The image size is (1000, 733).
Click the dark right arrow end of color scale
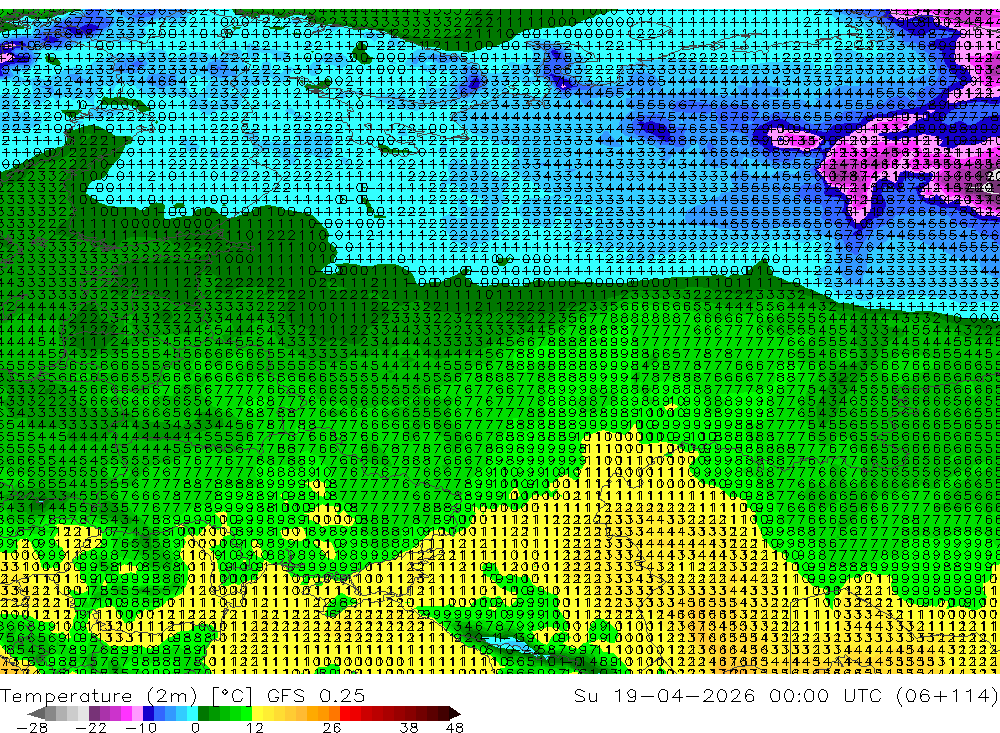tap(454, 713)
